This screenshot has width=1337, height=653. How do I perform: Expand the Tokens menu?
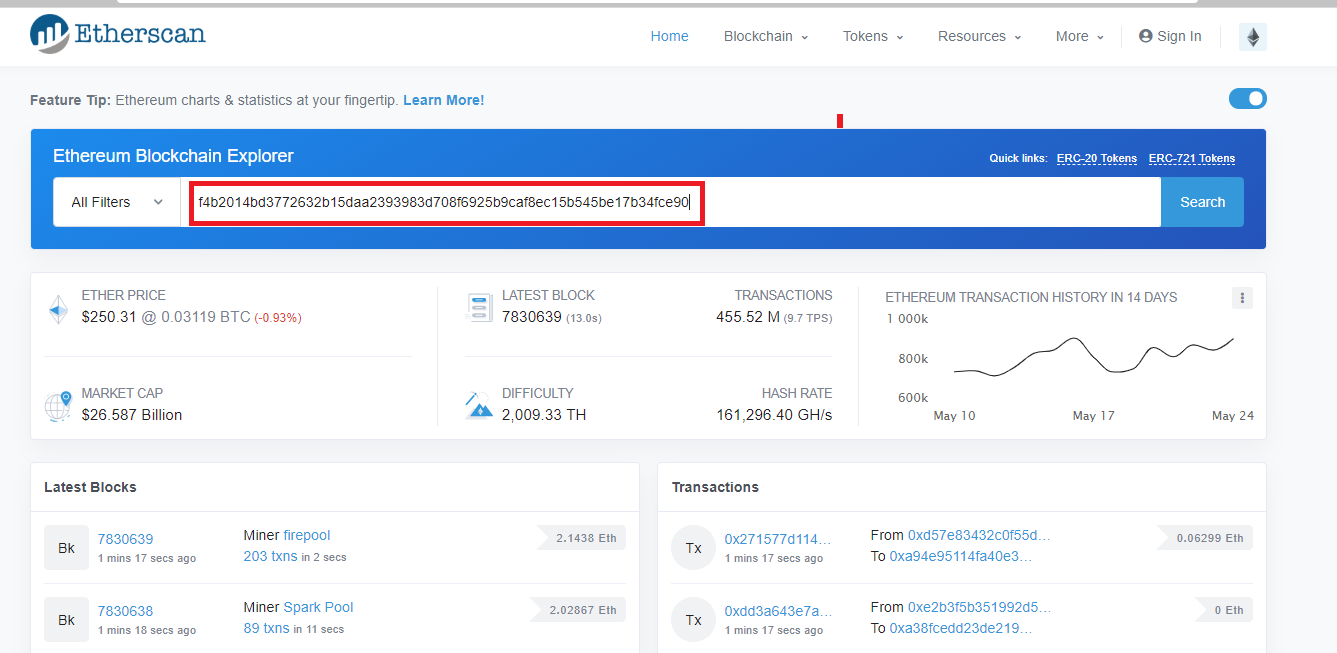873,36
